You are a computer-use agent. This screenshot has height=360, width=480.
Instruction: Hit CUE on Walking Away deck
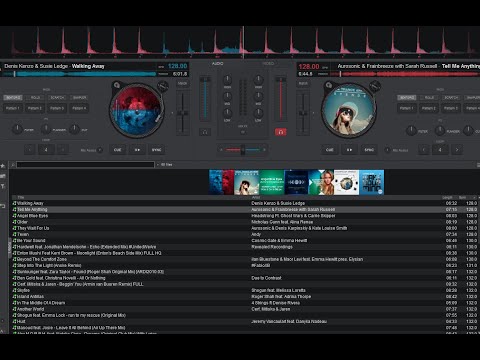coord(117,150)
